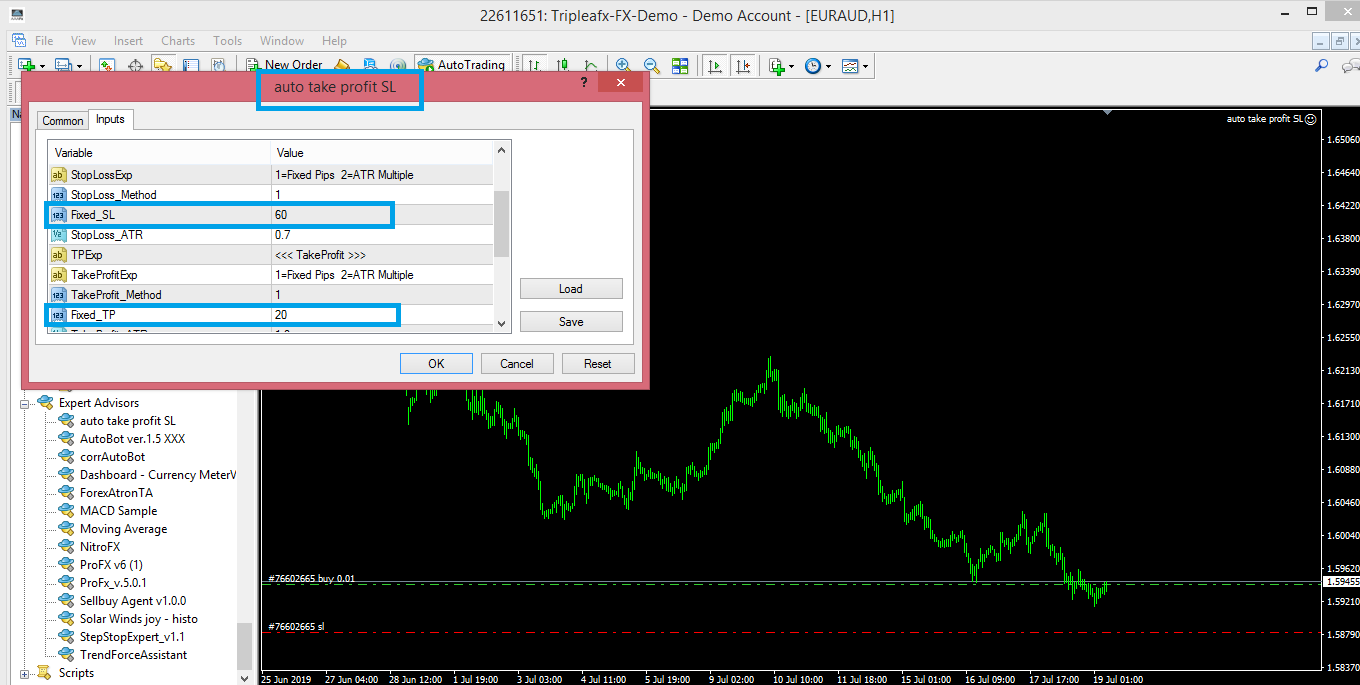
Task: Open the periodicity clock dropdown arrow
Action: 828,67
